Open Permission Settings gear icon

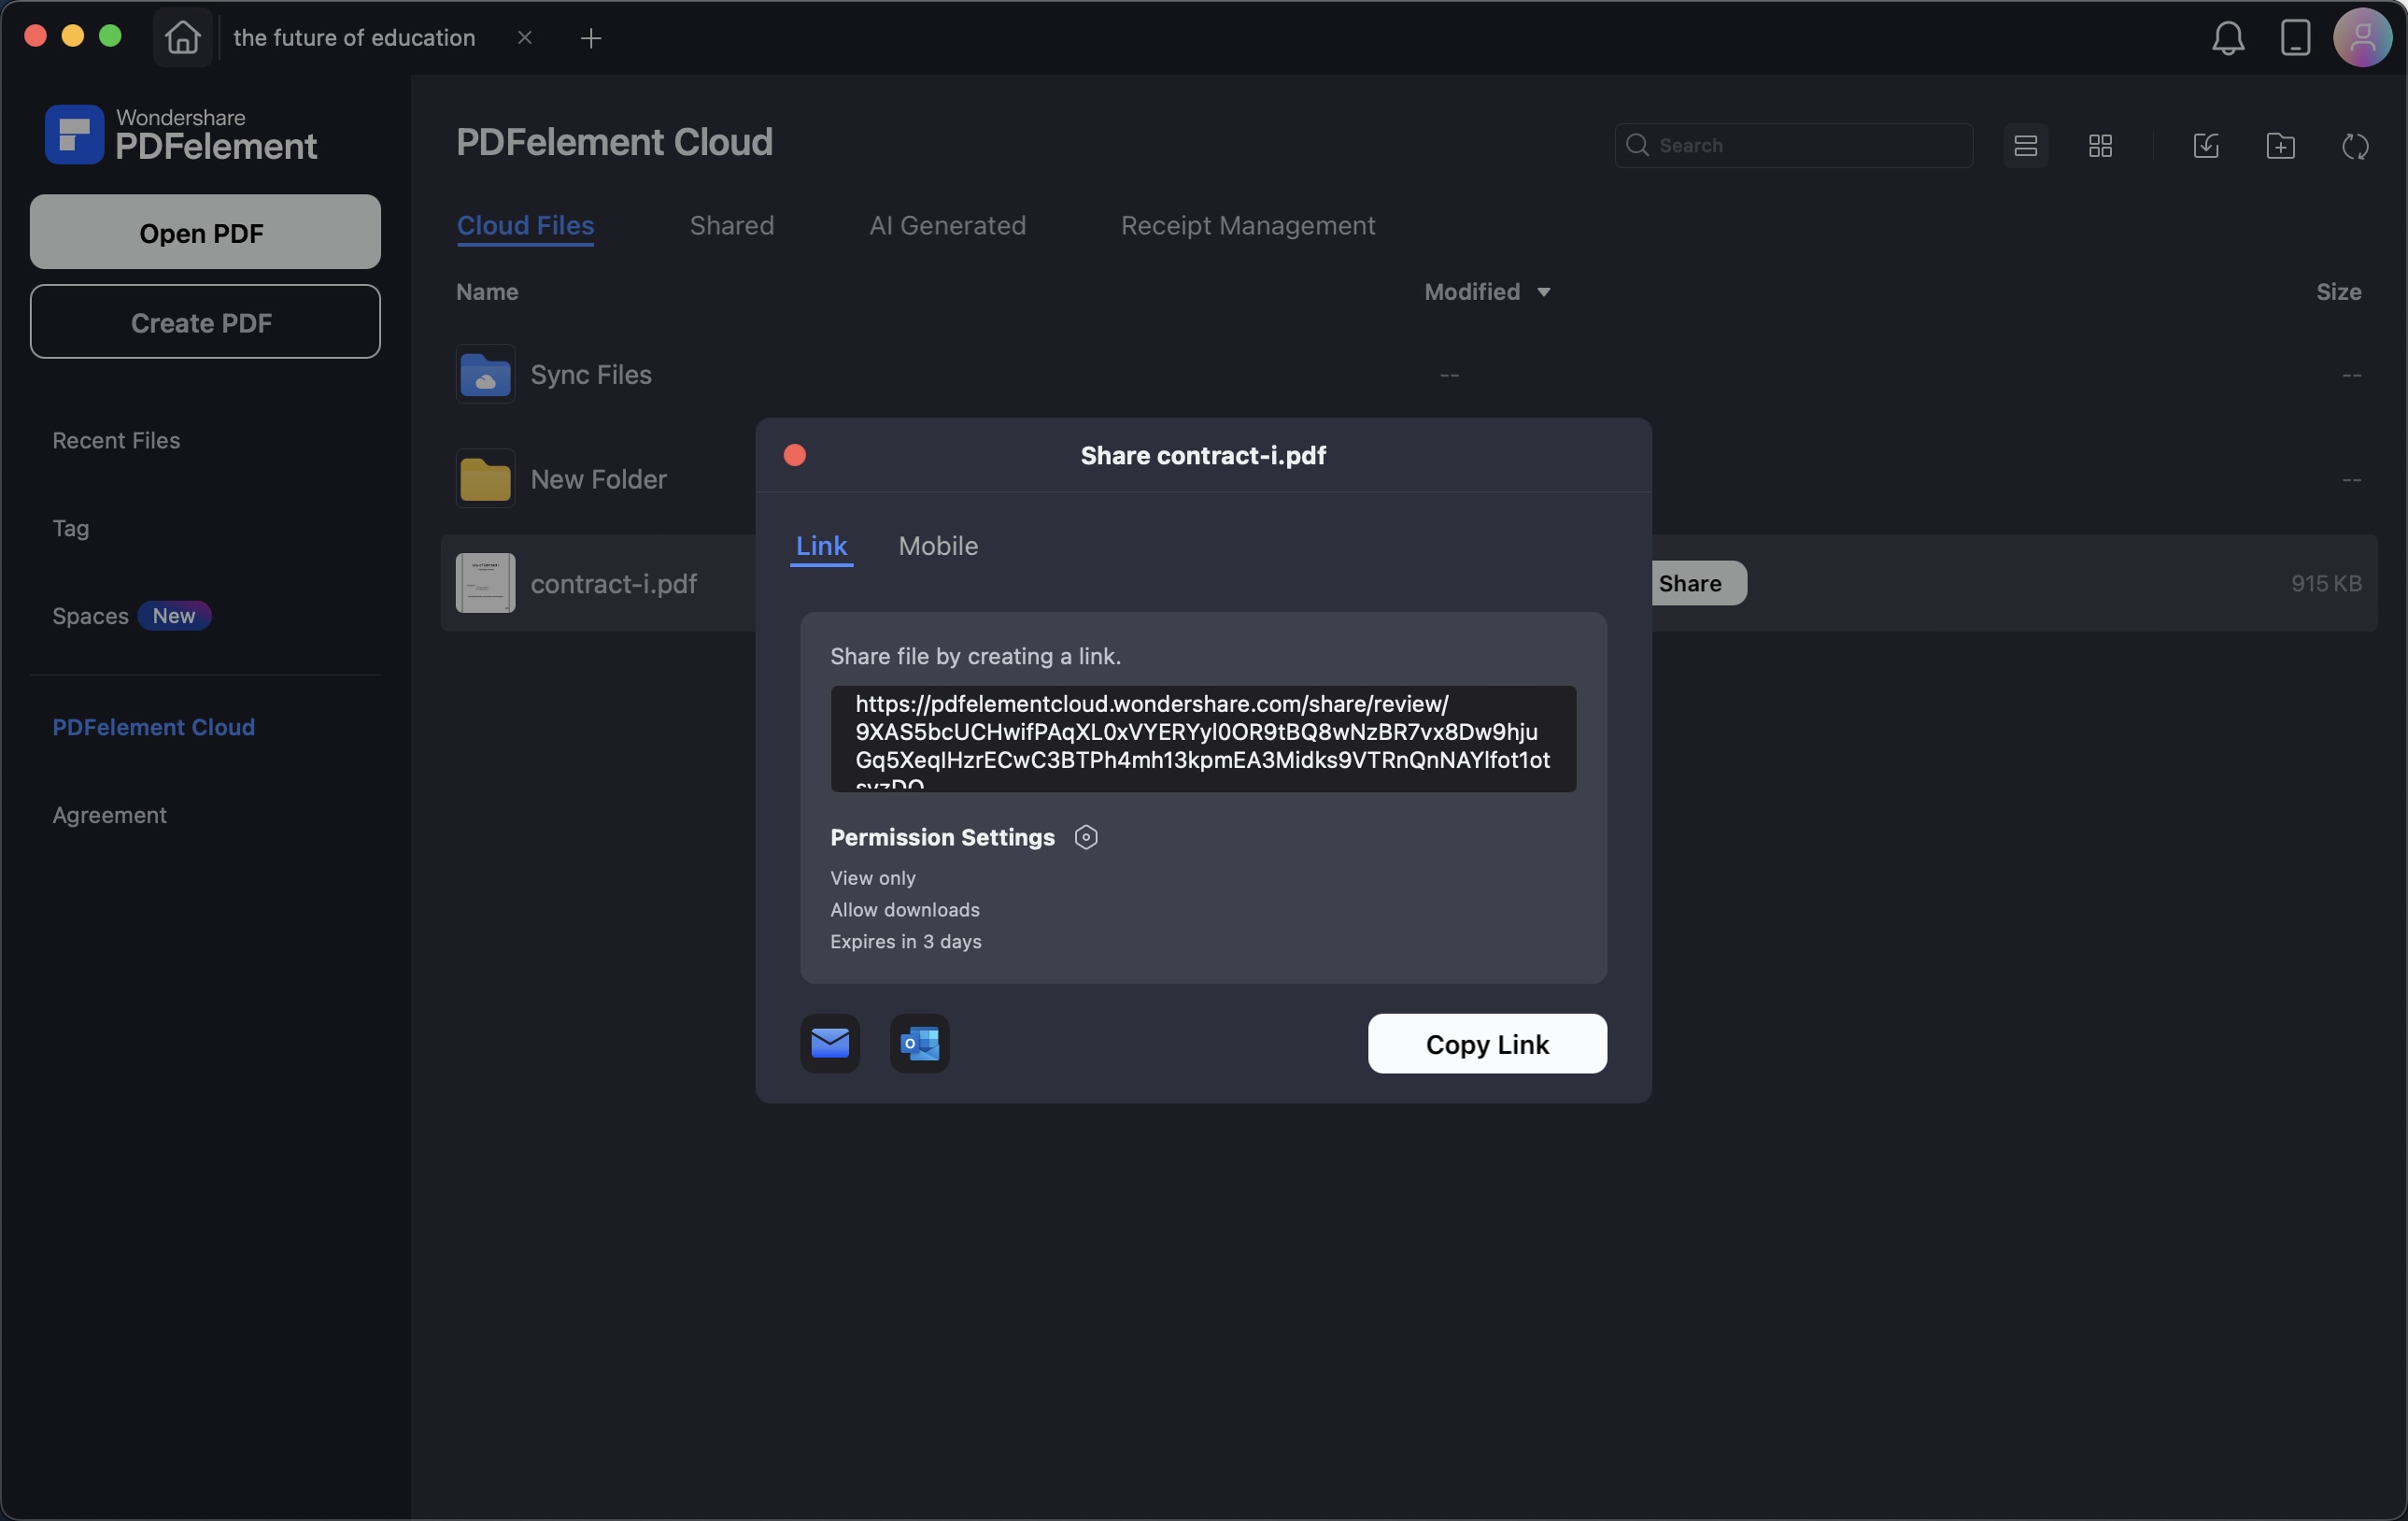pos(1086,837)
